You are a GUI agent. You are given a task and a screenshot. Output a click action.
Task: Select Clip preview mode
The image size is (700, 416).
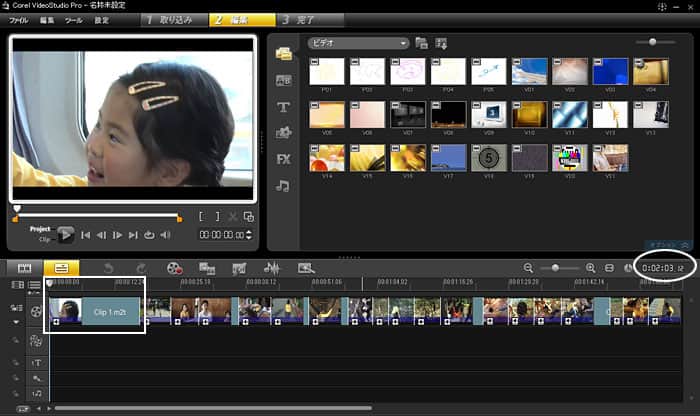coord(44,240)
